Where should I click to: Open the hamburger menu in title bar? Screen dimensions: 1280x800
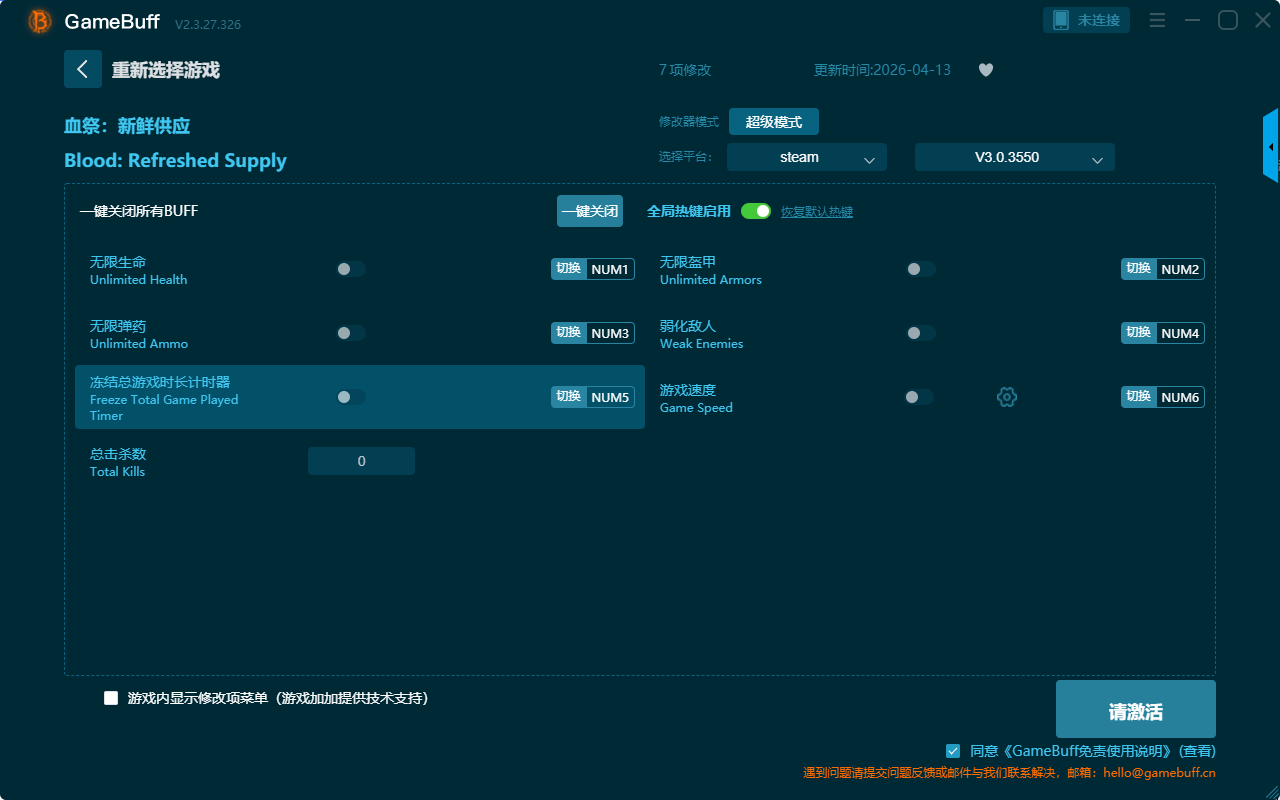(x=1157, y=20)
